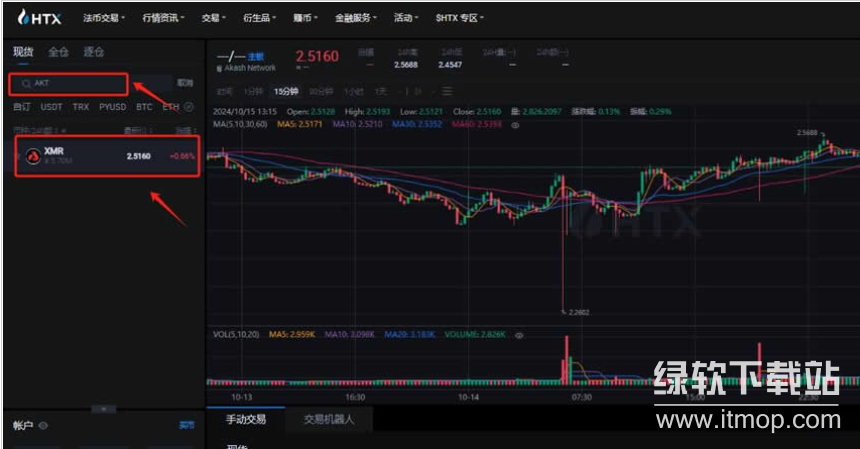Open the 交易机器人 tab
860x449 pixels.
pos(329,419)
